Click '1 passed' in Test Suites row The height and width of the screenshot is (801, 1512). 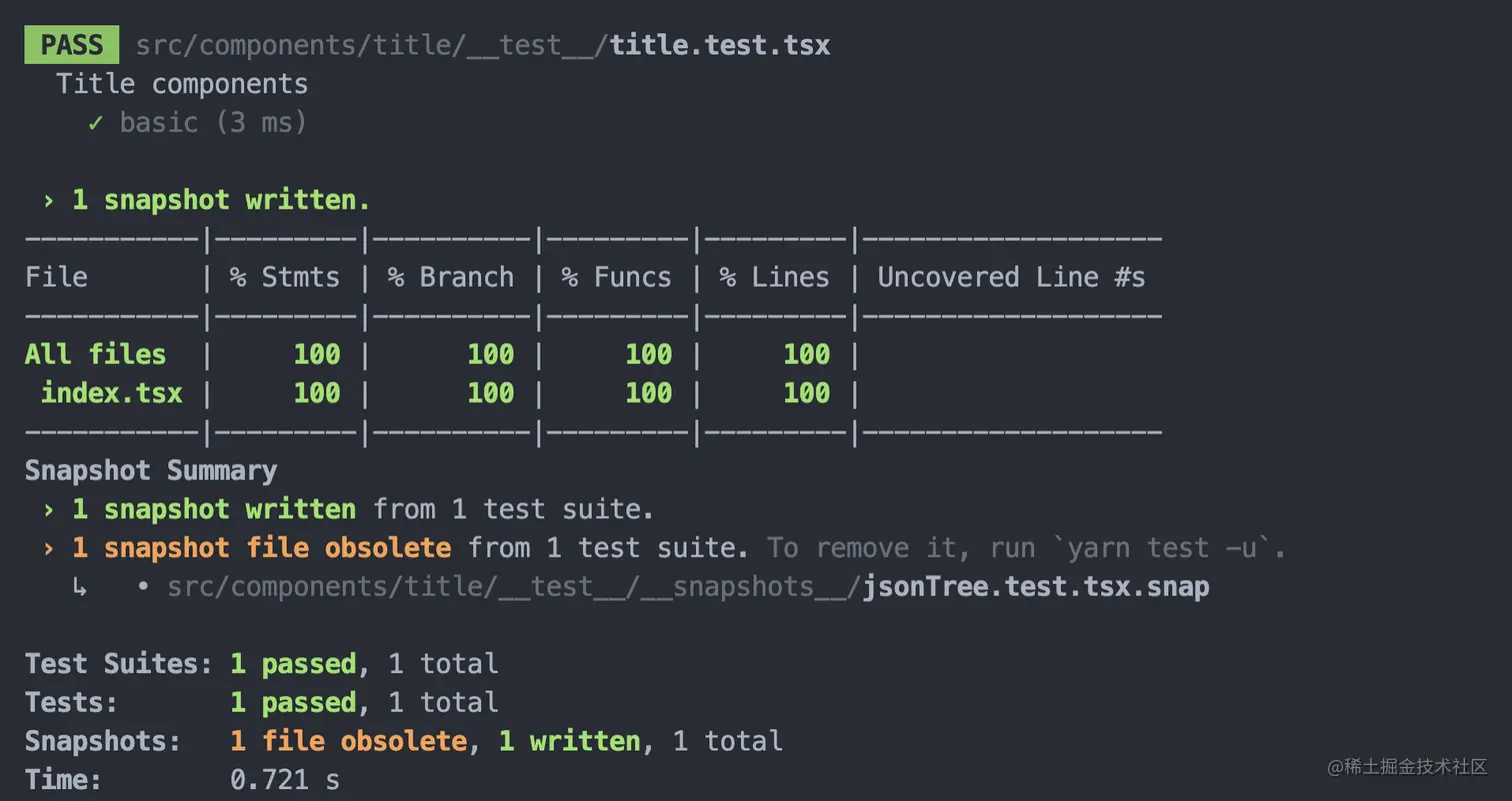293,664
